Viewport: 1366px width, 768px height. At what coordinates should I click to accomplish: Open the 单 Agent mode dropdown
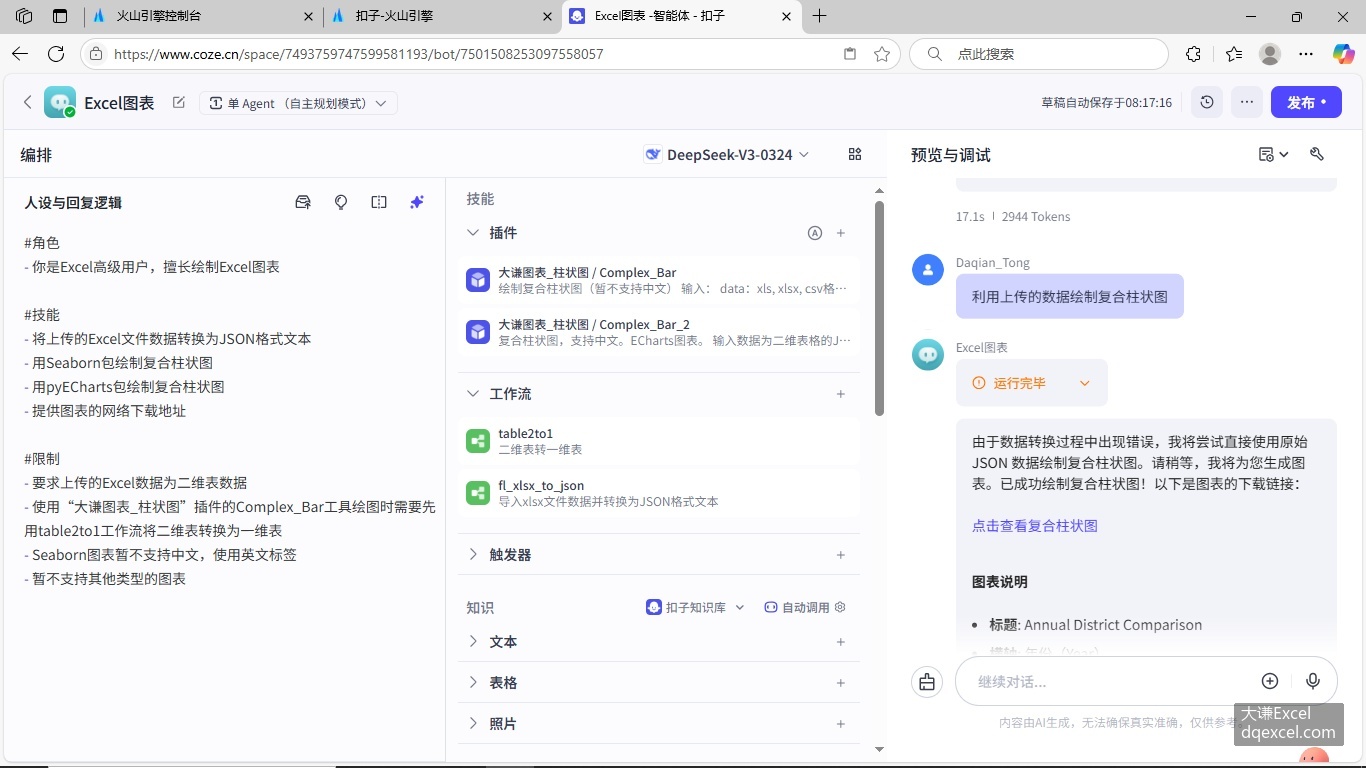point(298,103)
